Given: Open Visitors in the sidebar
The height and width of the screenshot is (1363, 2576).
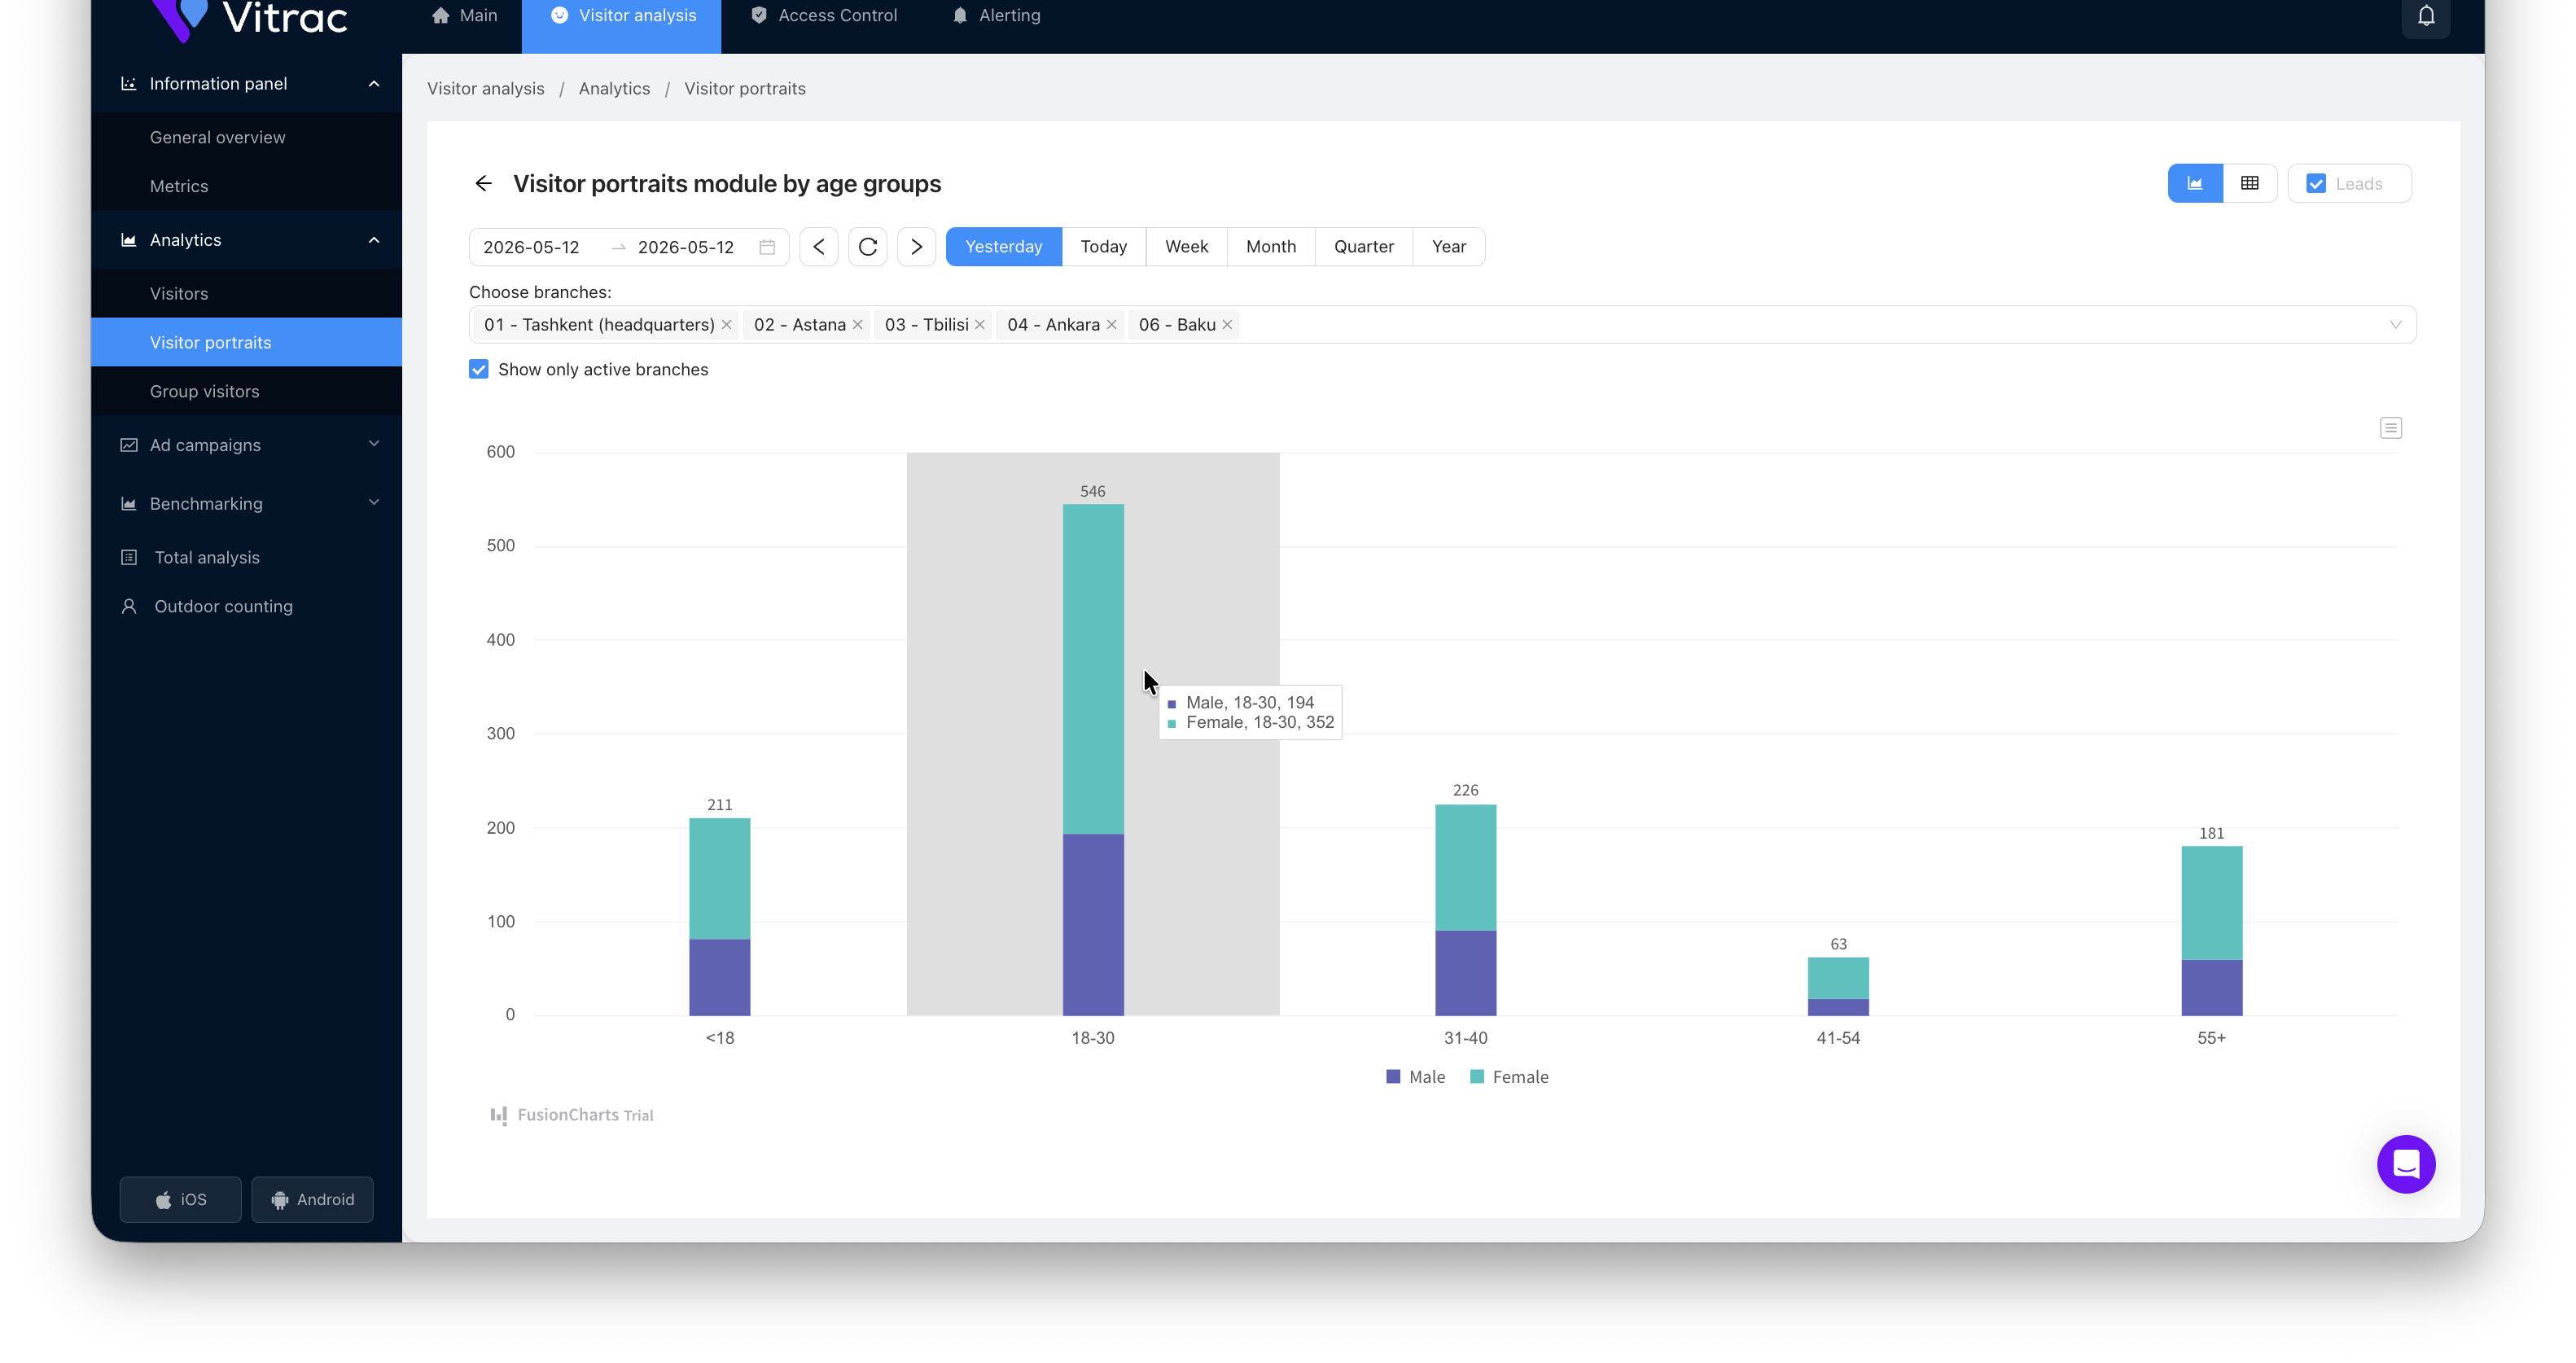Looking at the screenshot, I should pyautogui.click(x=246, y=294).
